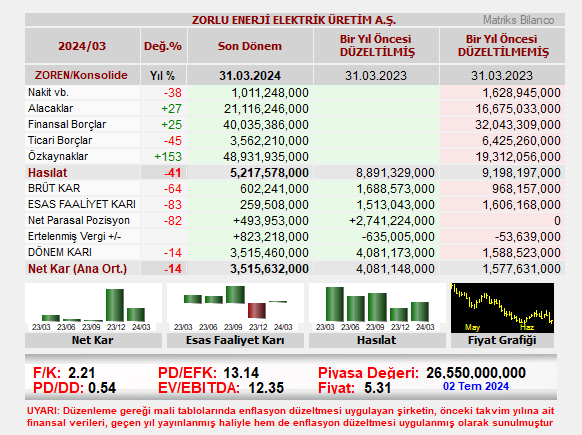Click the Hasılat chart label
Viewport: 582px width, 435px height.
(x=377, y=340)
